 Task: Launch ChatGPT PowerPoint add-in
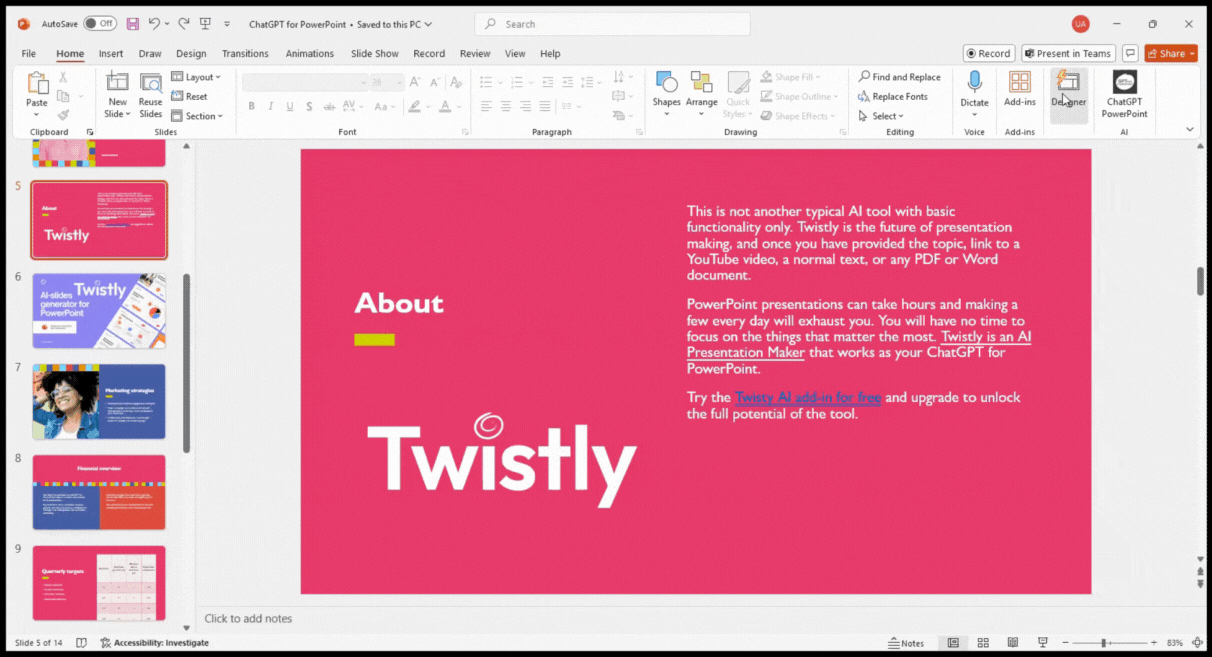1125,95
